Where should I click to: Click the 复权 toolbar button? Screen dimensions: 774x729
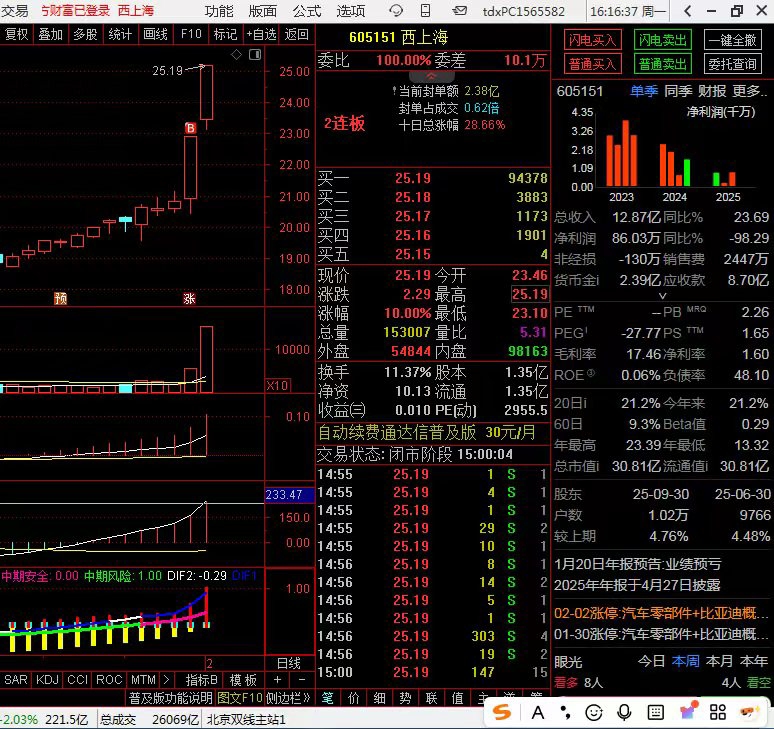pyautogui.click(x=16, y=34)
